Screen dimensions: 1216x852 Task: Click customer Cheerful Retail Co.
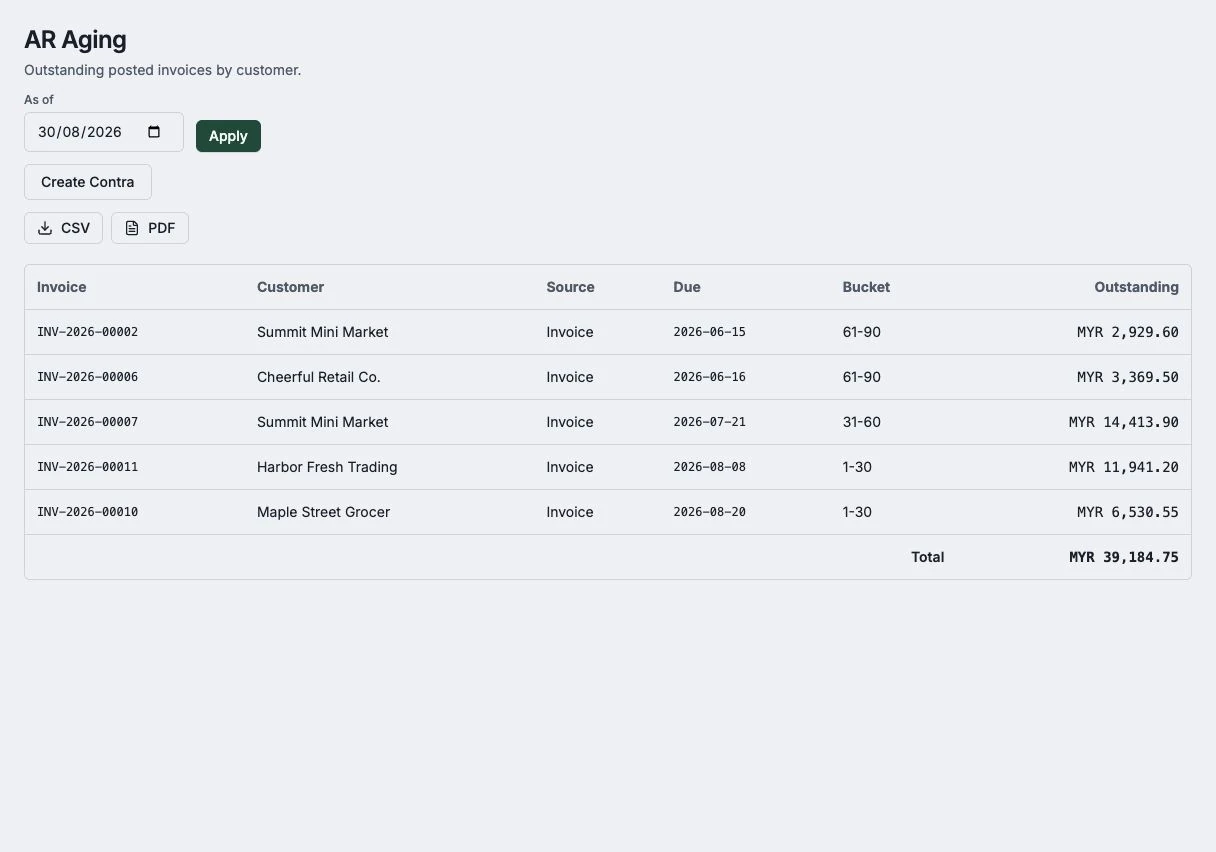coord(319,377)
